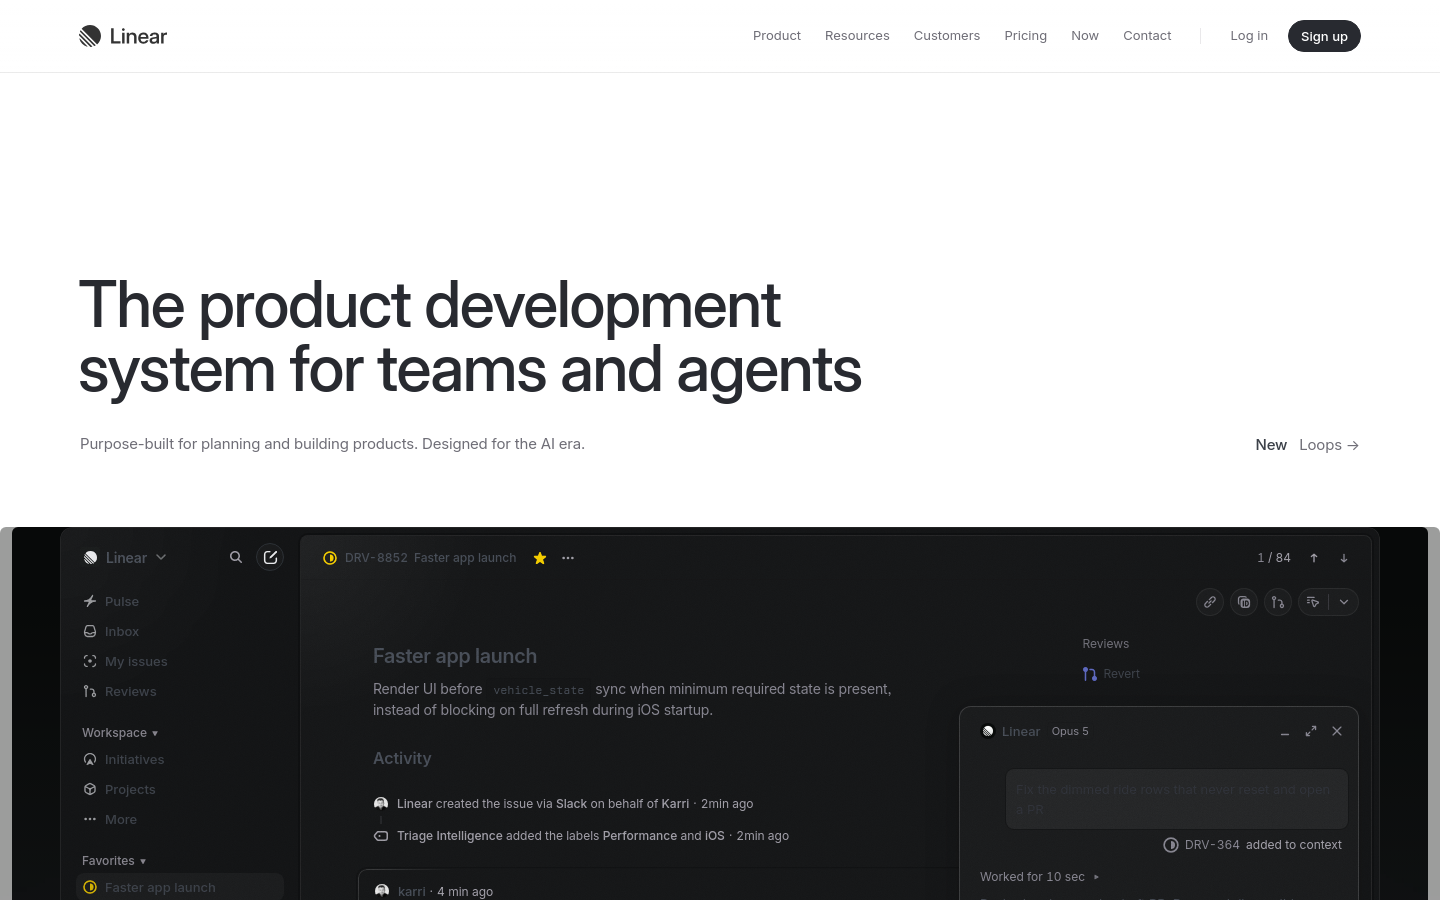The height and width of the screenshot is (900, 1440).
Task: Open the dropdown chevron beside the agent cursor icon
Action: pos(1344,602)
